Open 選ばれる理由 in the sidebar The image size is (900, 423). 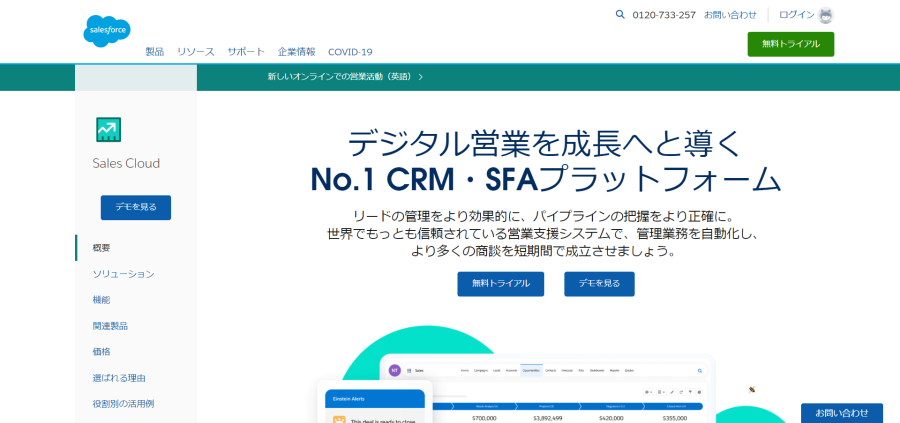[x=119, y=378]
